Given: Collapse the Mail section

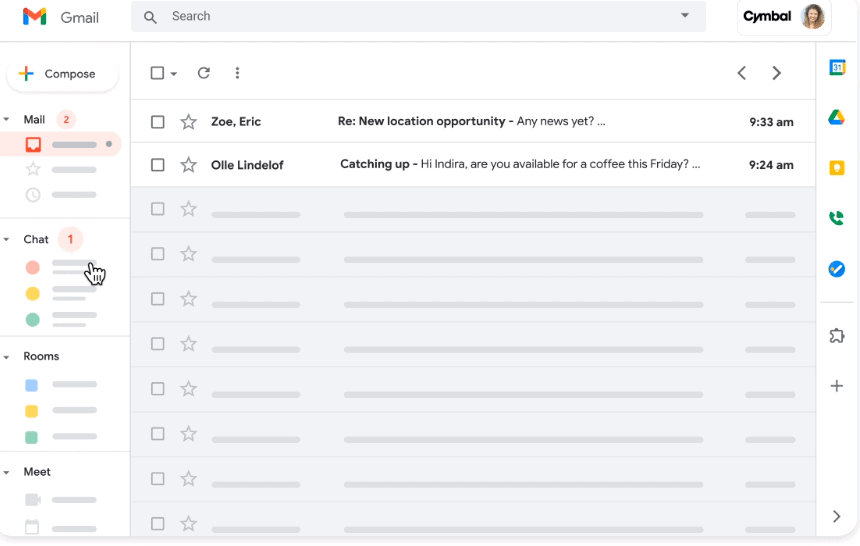Looking at the screenshot, I should pyautogui.click(x=7, y=119).
